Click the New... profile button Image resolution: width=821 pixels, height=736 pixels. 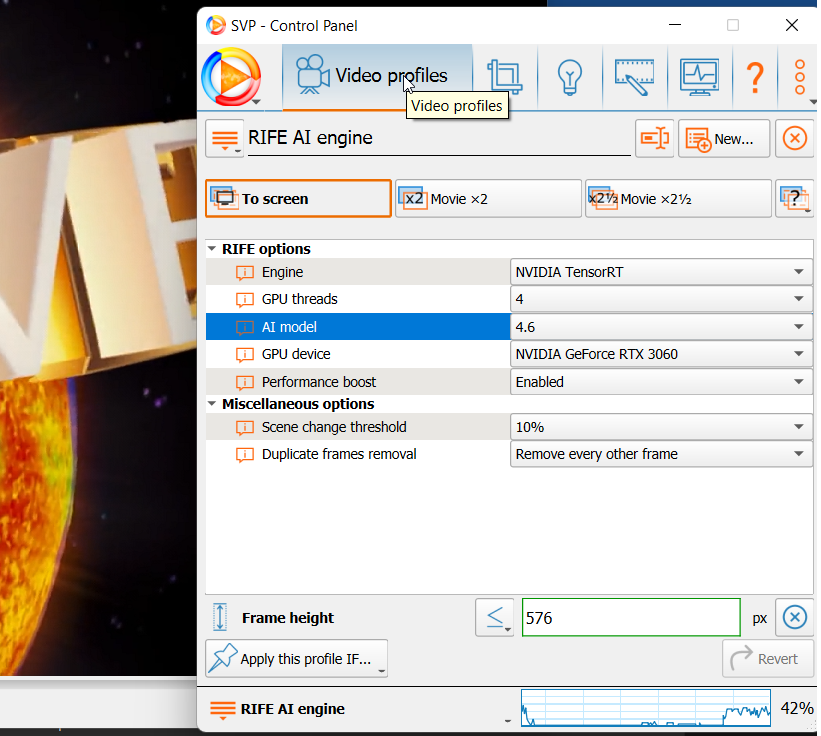click(x=724, y=139)
